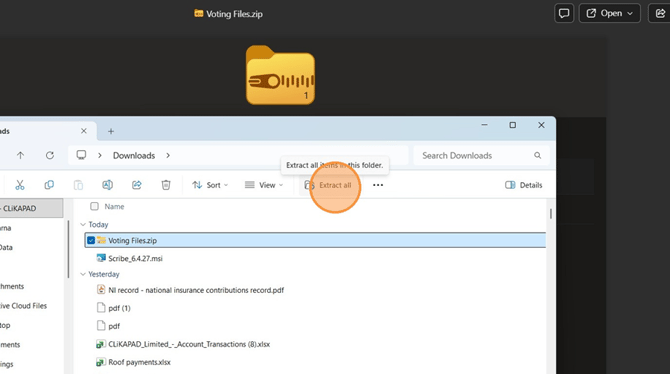Viewport: 670px width, 374px height.
Task: Collapse the Yesterday group
Action: pos(83,274)
